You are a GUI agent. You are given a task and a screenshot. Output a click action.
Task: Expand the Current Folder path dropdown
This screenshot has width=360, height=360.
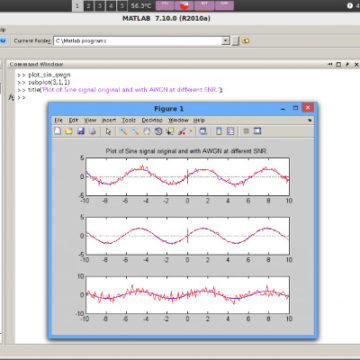[226, 41]
